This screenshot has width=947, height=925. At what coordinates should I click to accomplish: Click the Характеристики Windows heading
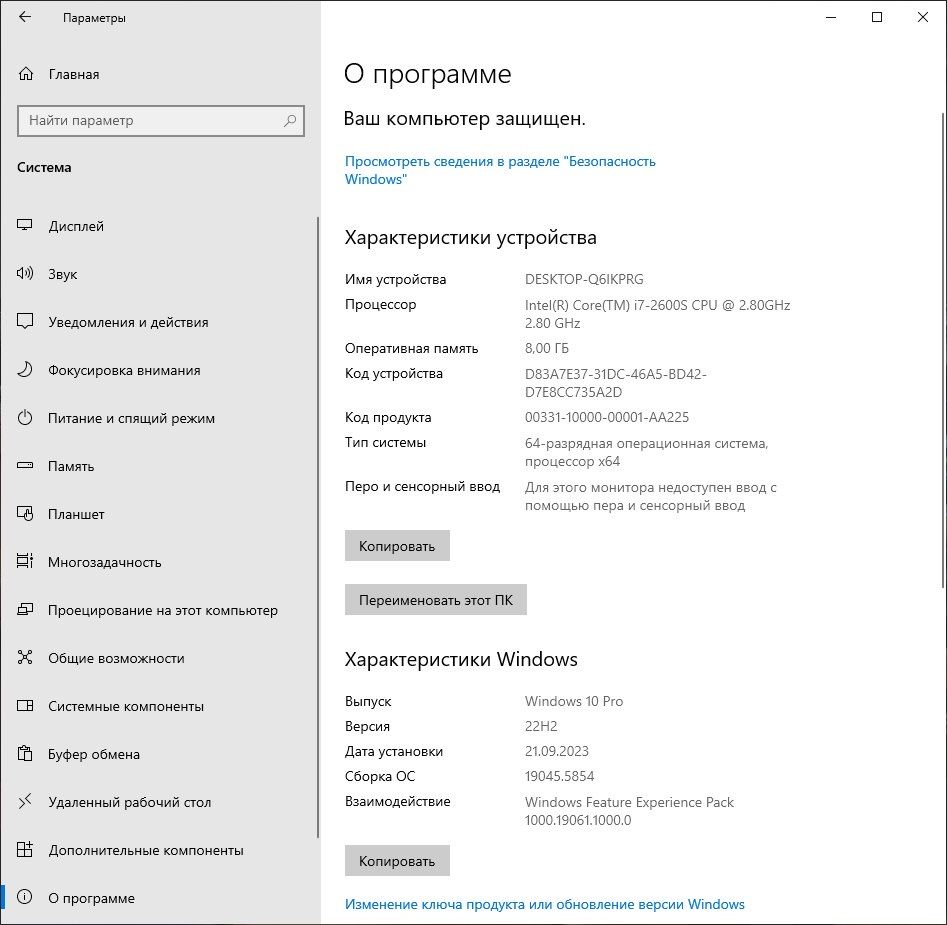(x=461, y=659)
